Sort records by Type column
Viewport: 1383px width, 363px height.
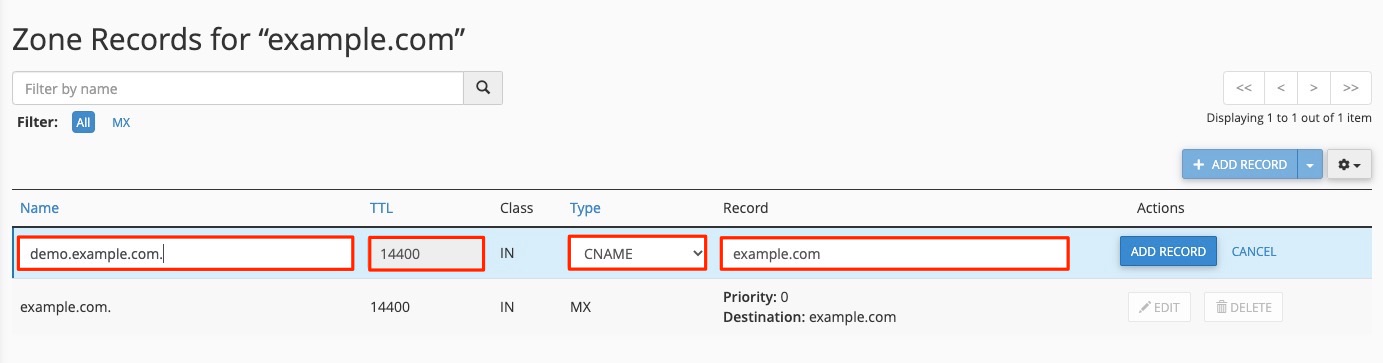tap(585, 208)
